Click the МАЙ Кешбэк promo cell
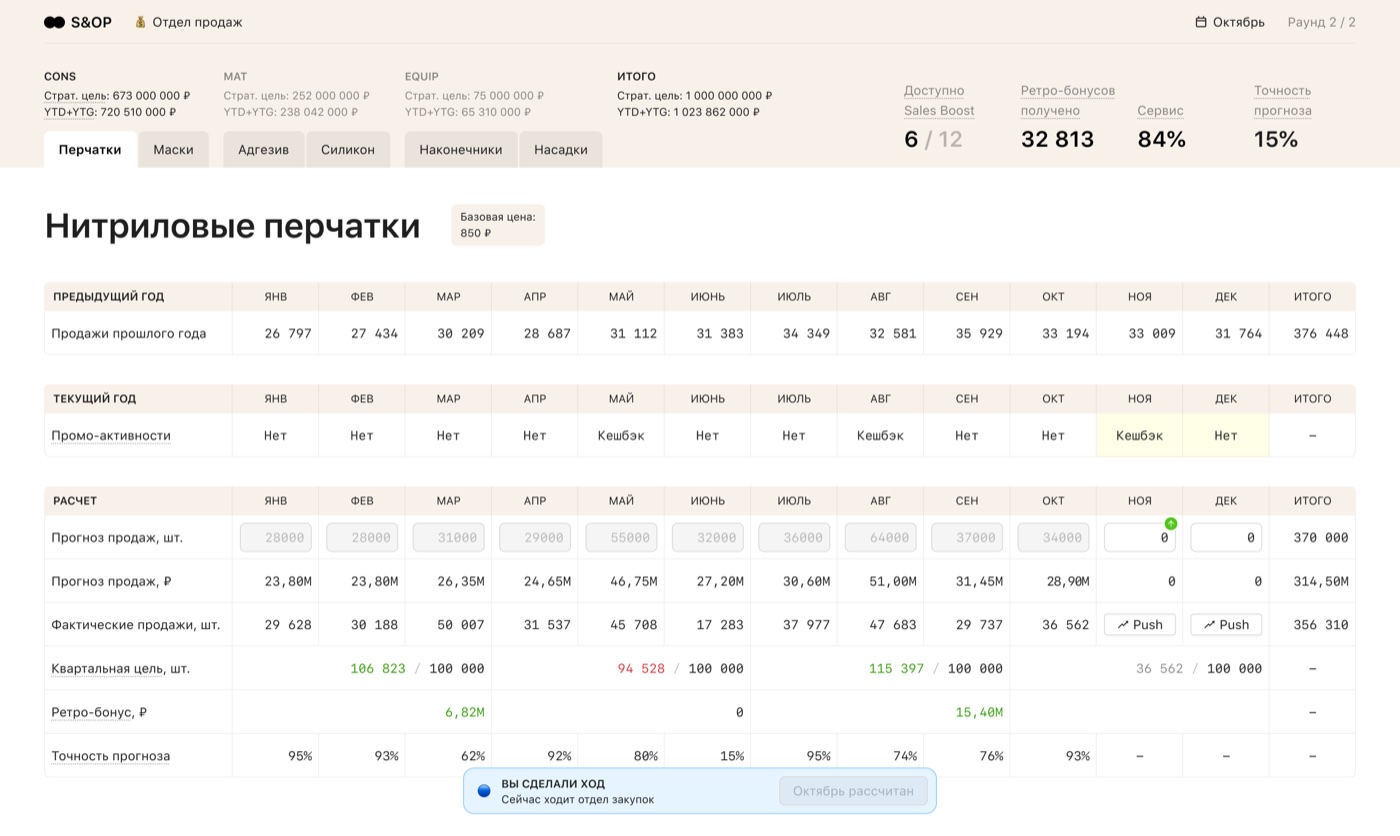Screen dimensions: 1400x836 pos(621,436)
